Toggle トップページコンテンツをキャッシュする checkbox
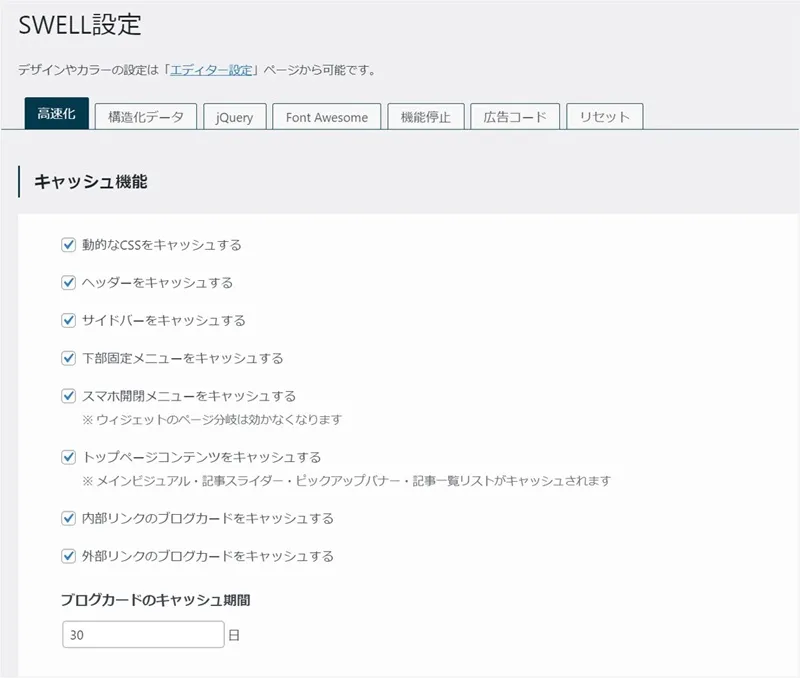 point(69,457)
